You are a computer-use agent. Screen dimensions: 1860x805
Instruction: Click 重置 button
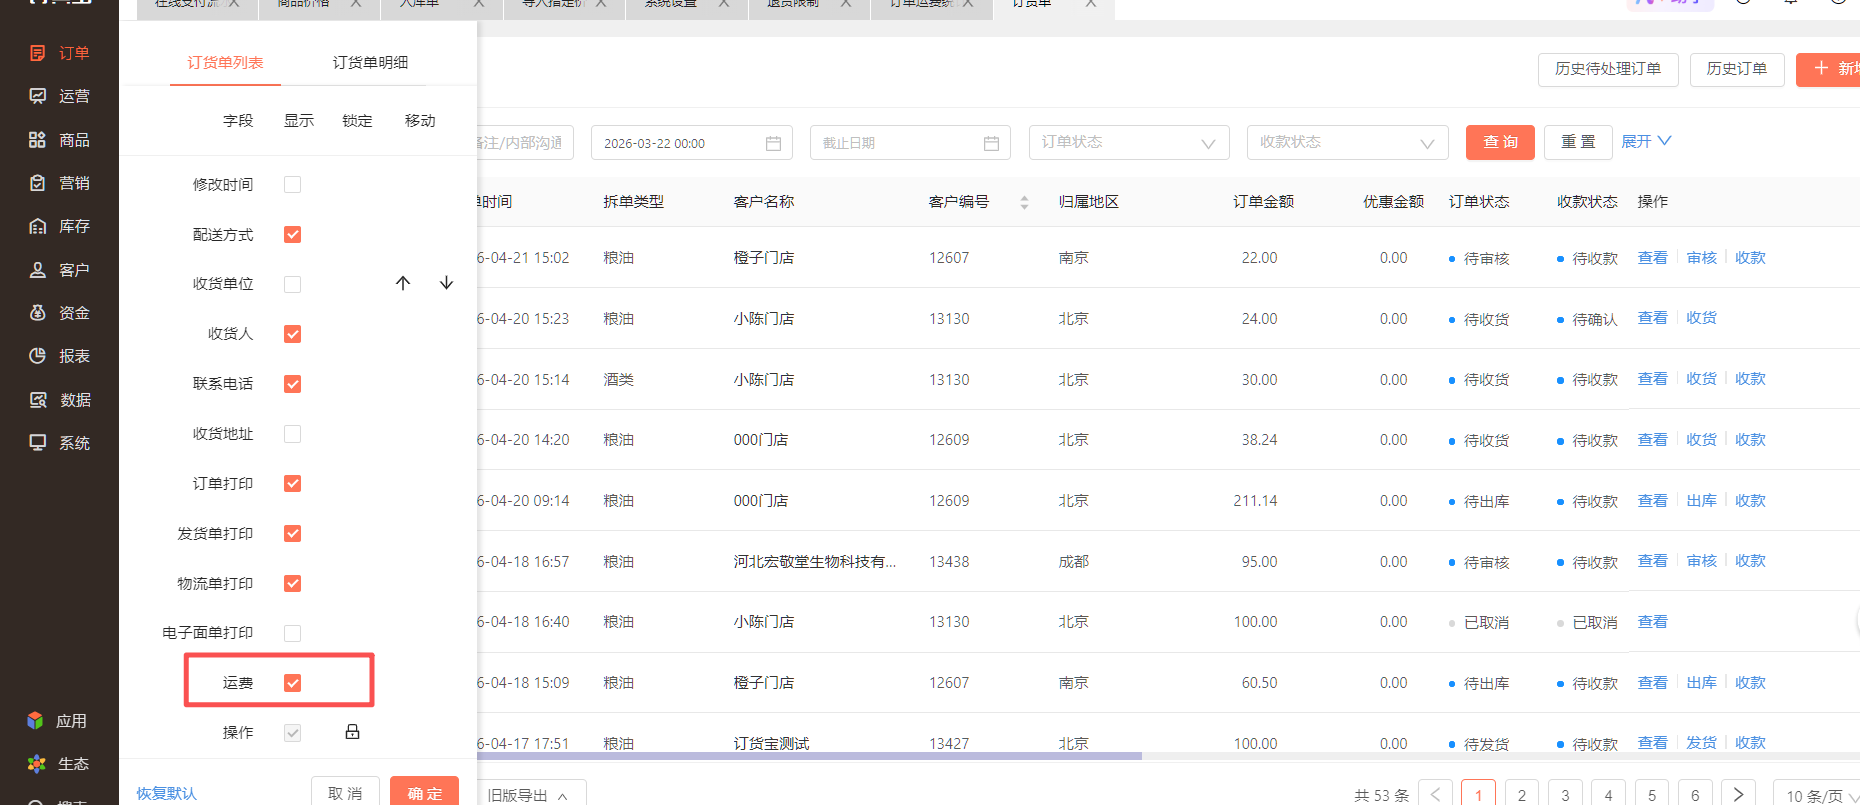point(1578,142)
